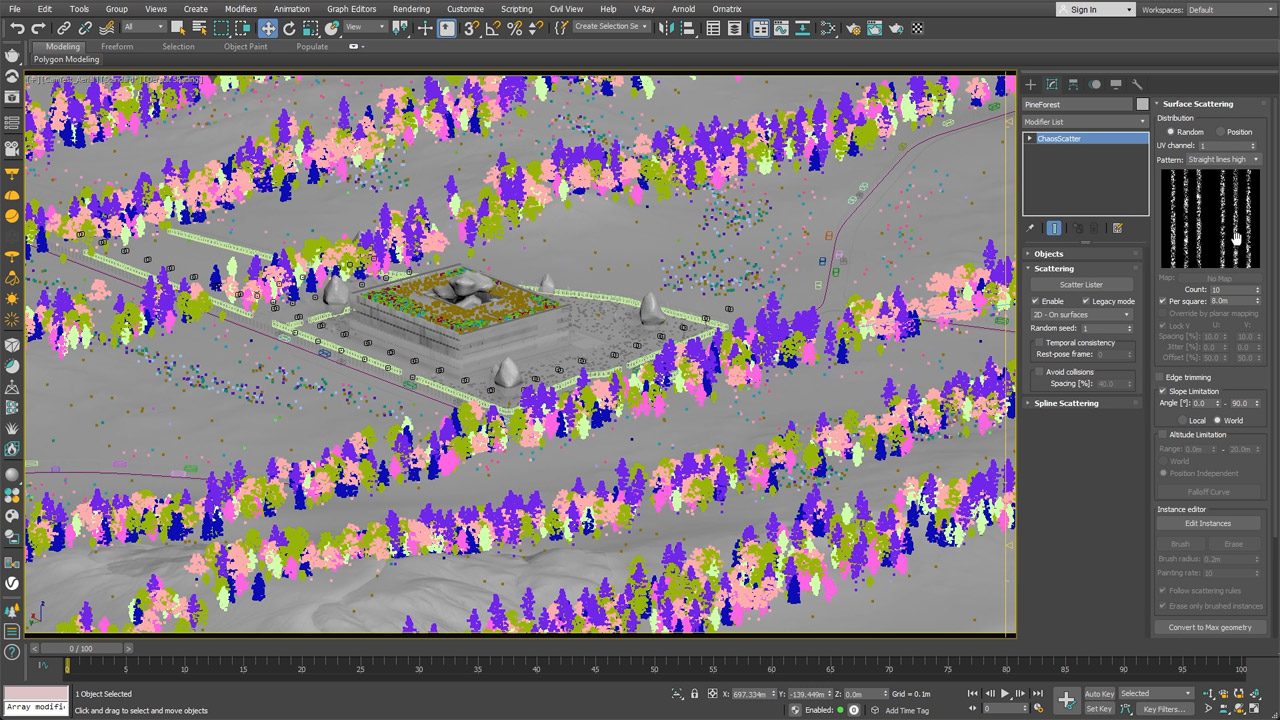
Task: Enable Altitude Limitation checkbox
Action: [1163, 435]
